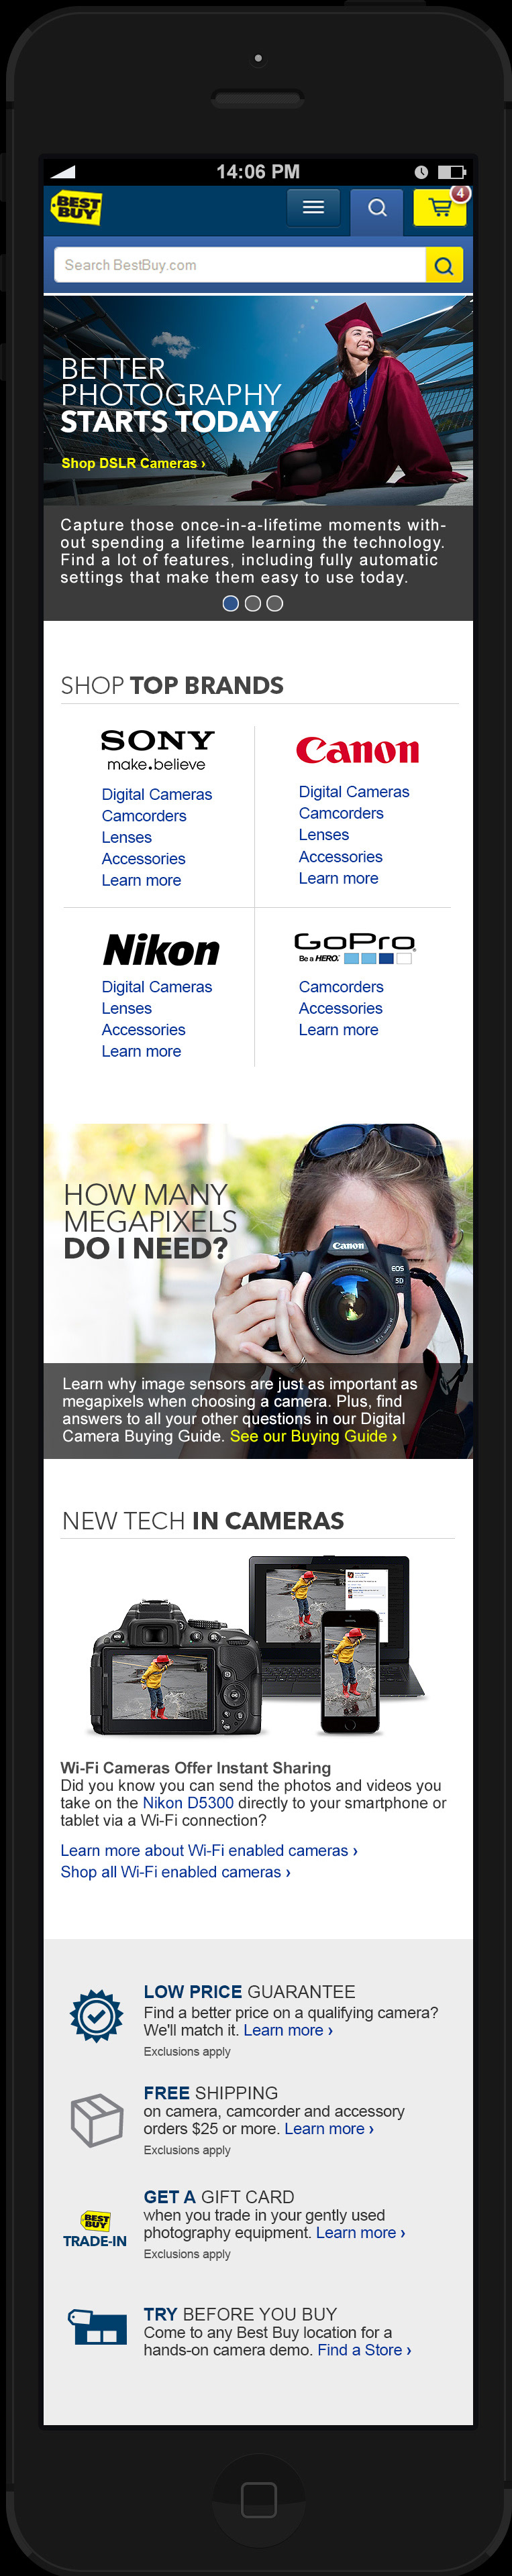This screenshot has width=512, height=2576.
Task: Click the yellow search submit button
Action: [x=444, y=265]
